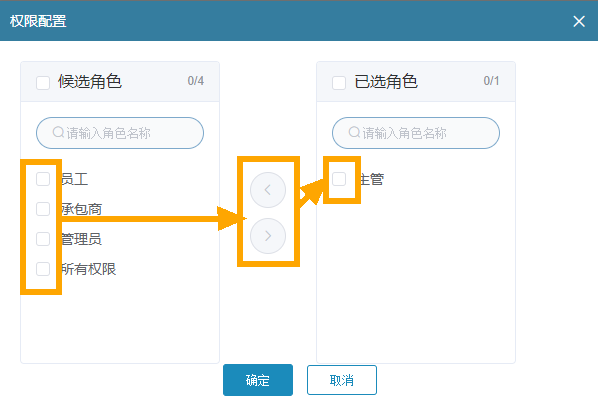598x413 pixels.
Task: Toggle select-all for 候选角色
Action: tap(43, 83)
